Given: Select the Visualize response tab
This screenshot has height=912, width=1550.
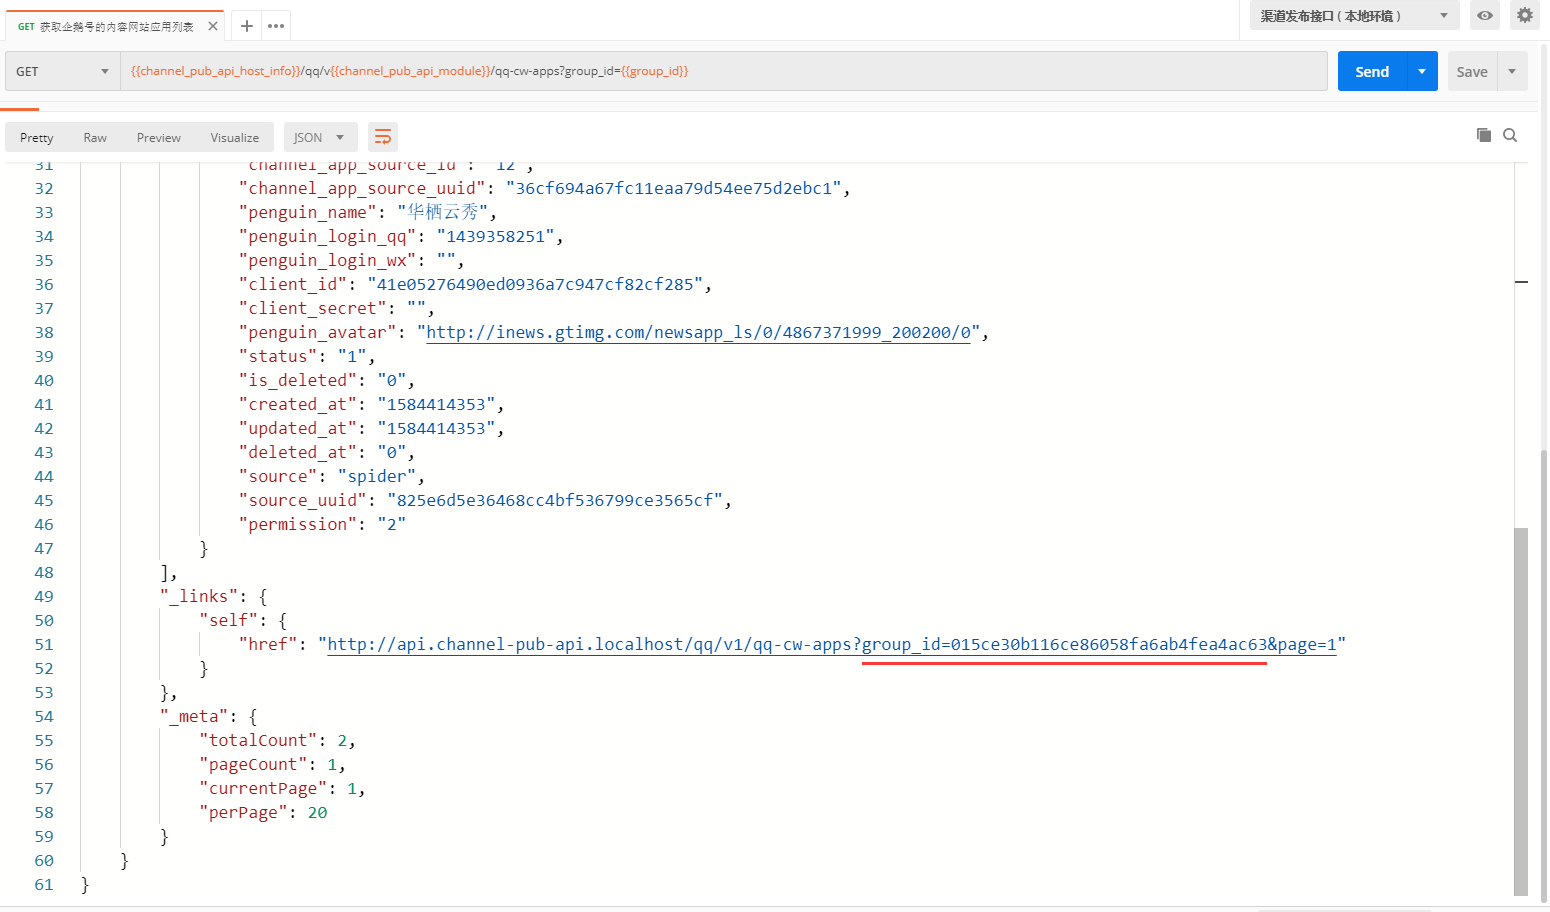Looking at the screenshot, I should pos(235,138).
